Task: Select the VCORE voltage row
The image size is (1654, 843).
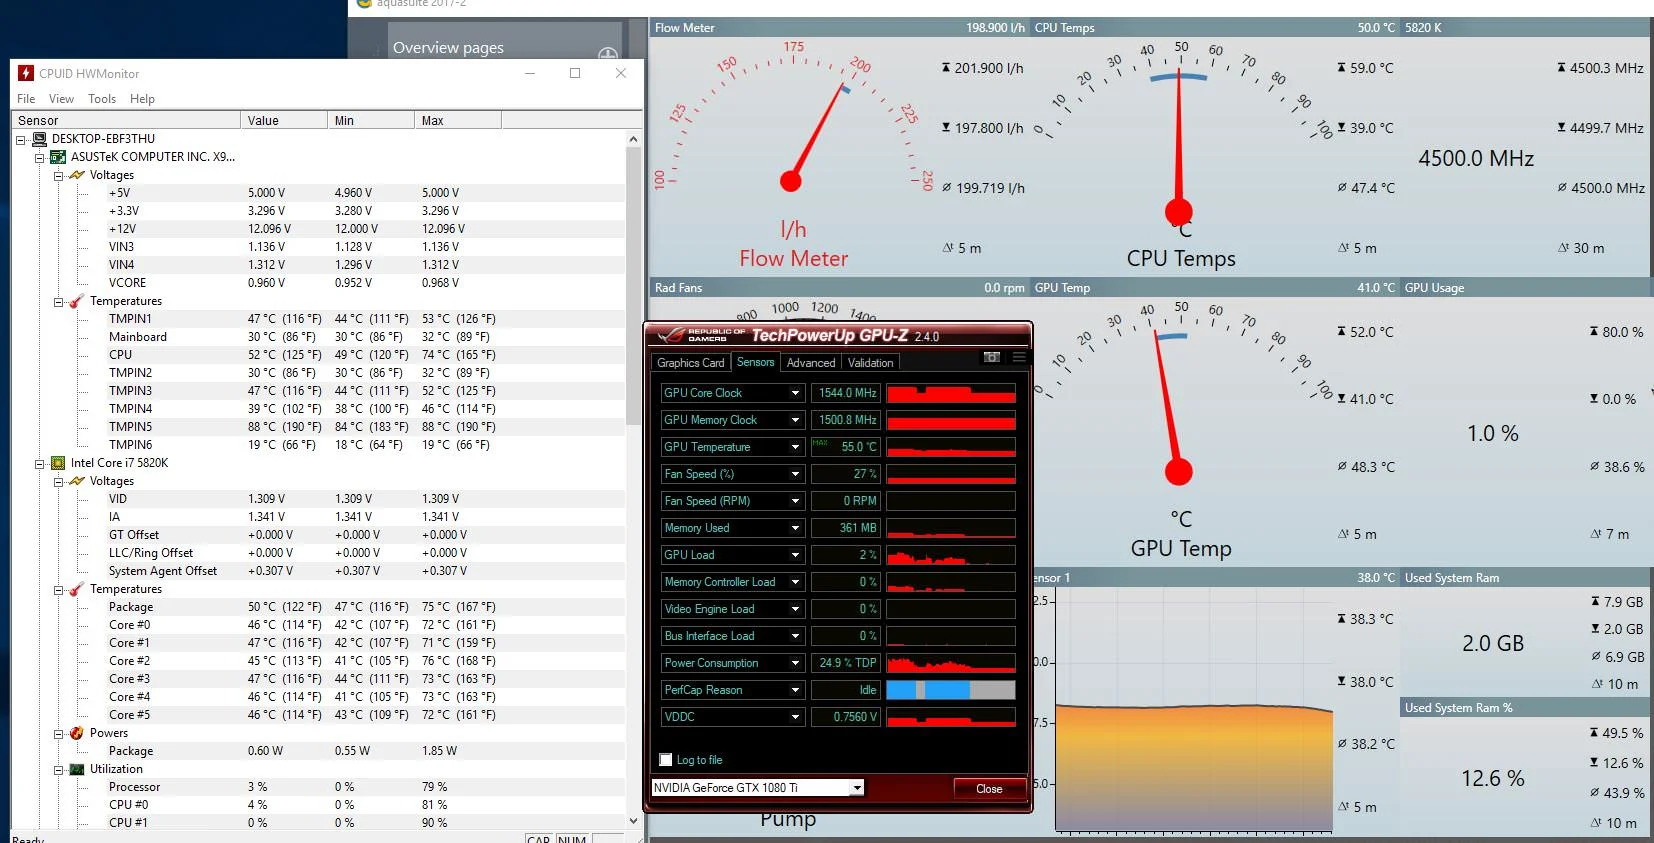Action: point(320,283)
